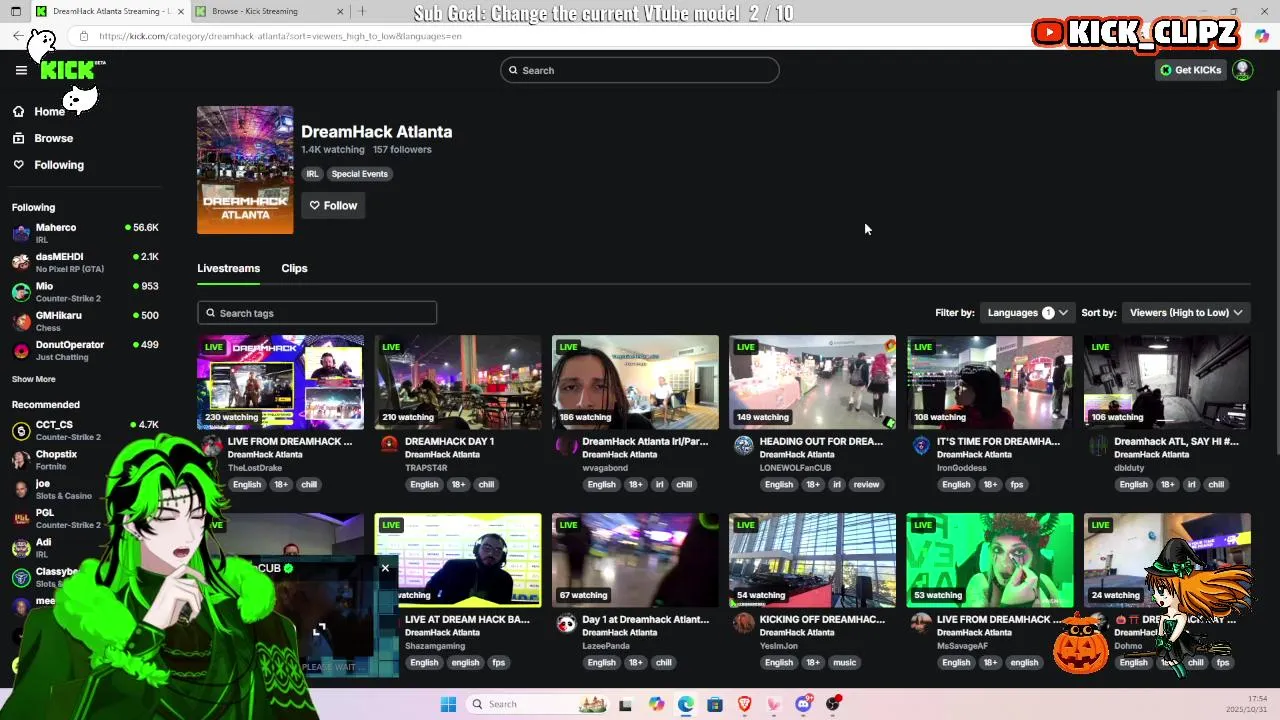
Task: Close the floating mini player popup
Action: tap(385, 568)
